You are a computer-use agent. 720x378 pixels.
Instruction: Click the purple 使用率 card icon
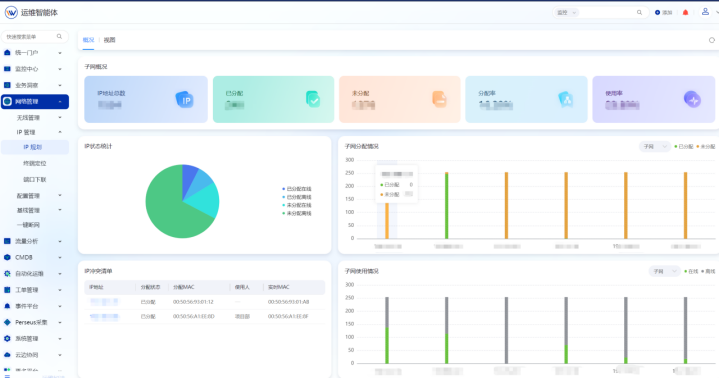(x=692, y=99)
